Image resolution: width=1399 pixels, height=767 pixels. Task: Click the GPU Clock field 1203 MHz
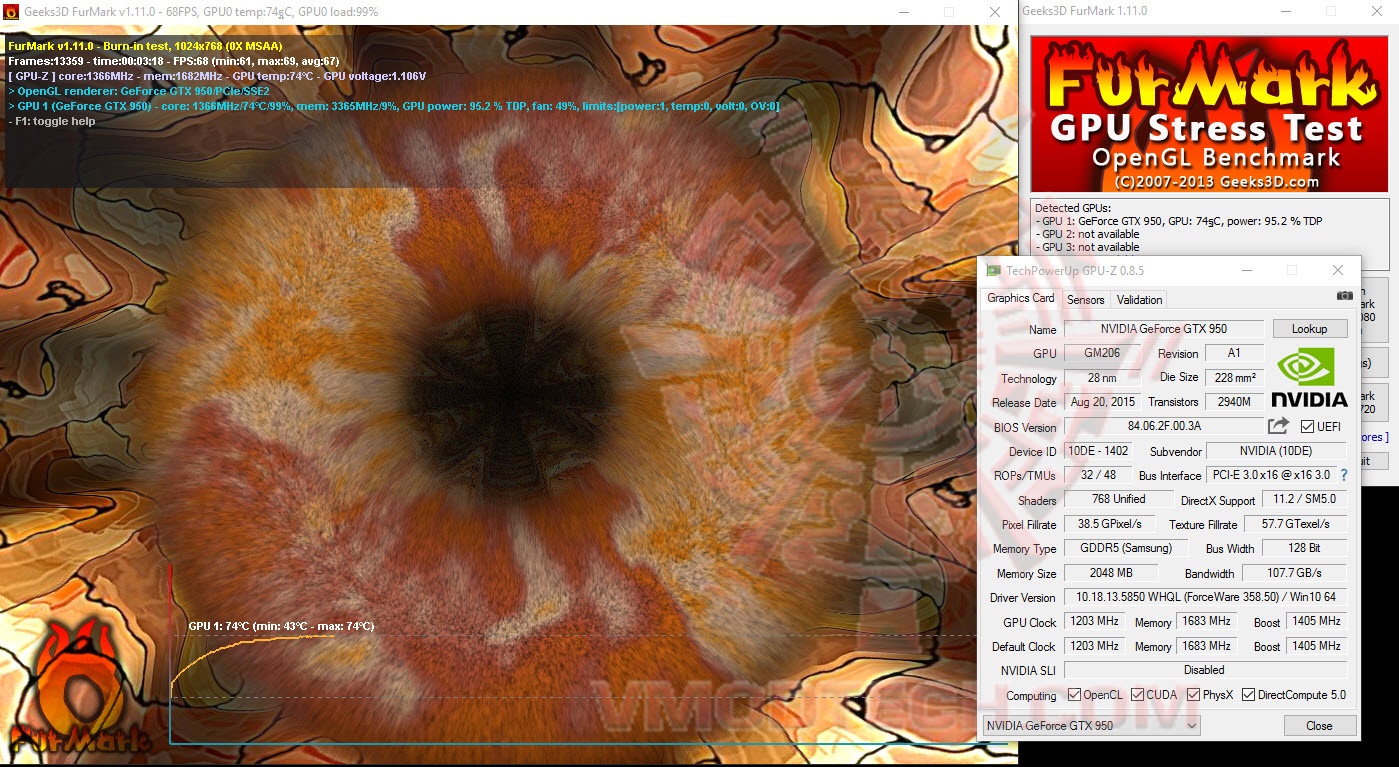[1094, 621]
